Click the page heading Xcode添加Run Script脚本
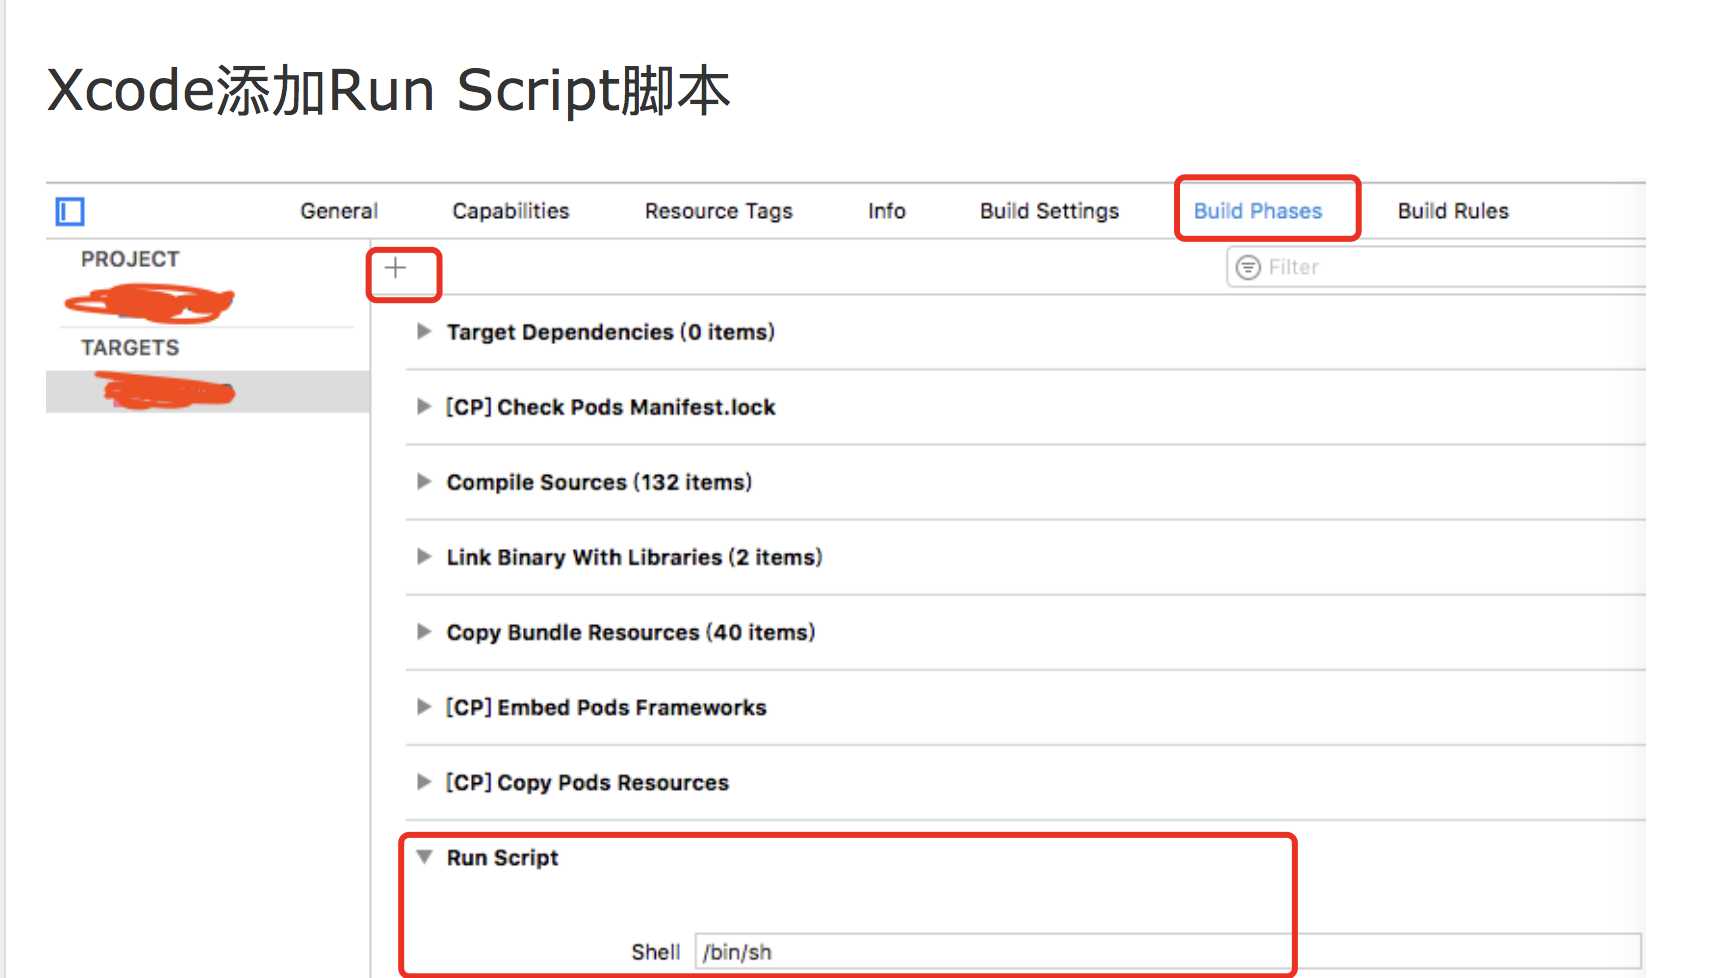 pos(389,90)
